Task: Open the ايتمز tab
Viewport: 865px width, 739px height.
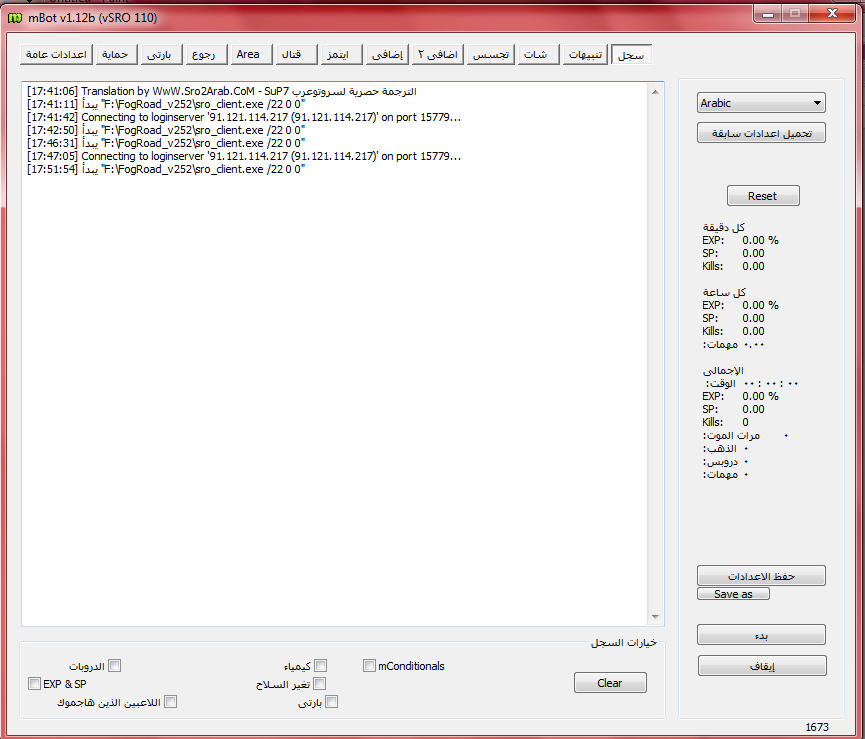Action: [341, 55]
